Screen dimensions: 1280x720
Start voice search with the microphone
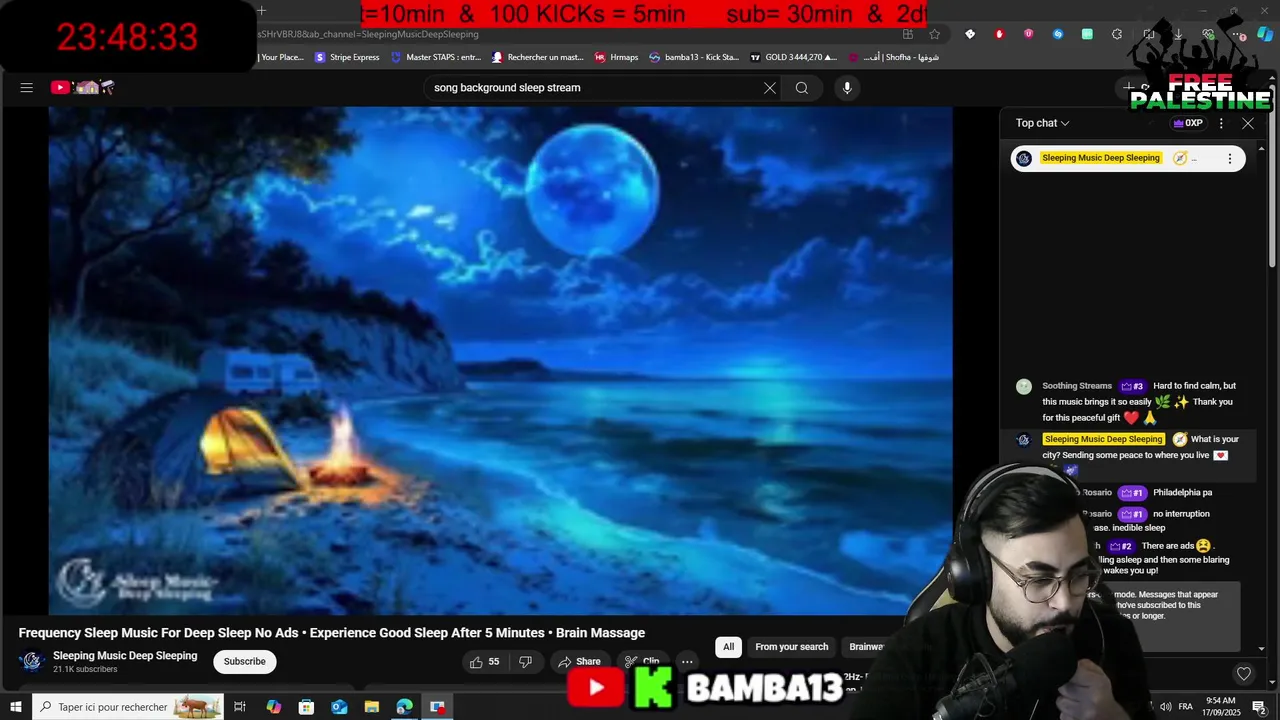(847, 88)
